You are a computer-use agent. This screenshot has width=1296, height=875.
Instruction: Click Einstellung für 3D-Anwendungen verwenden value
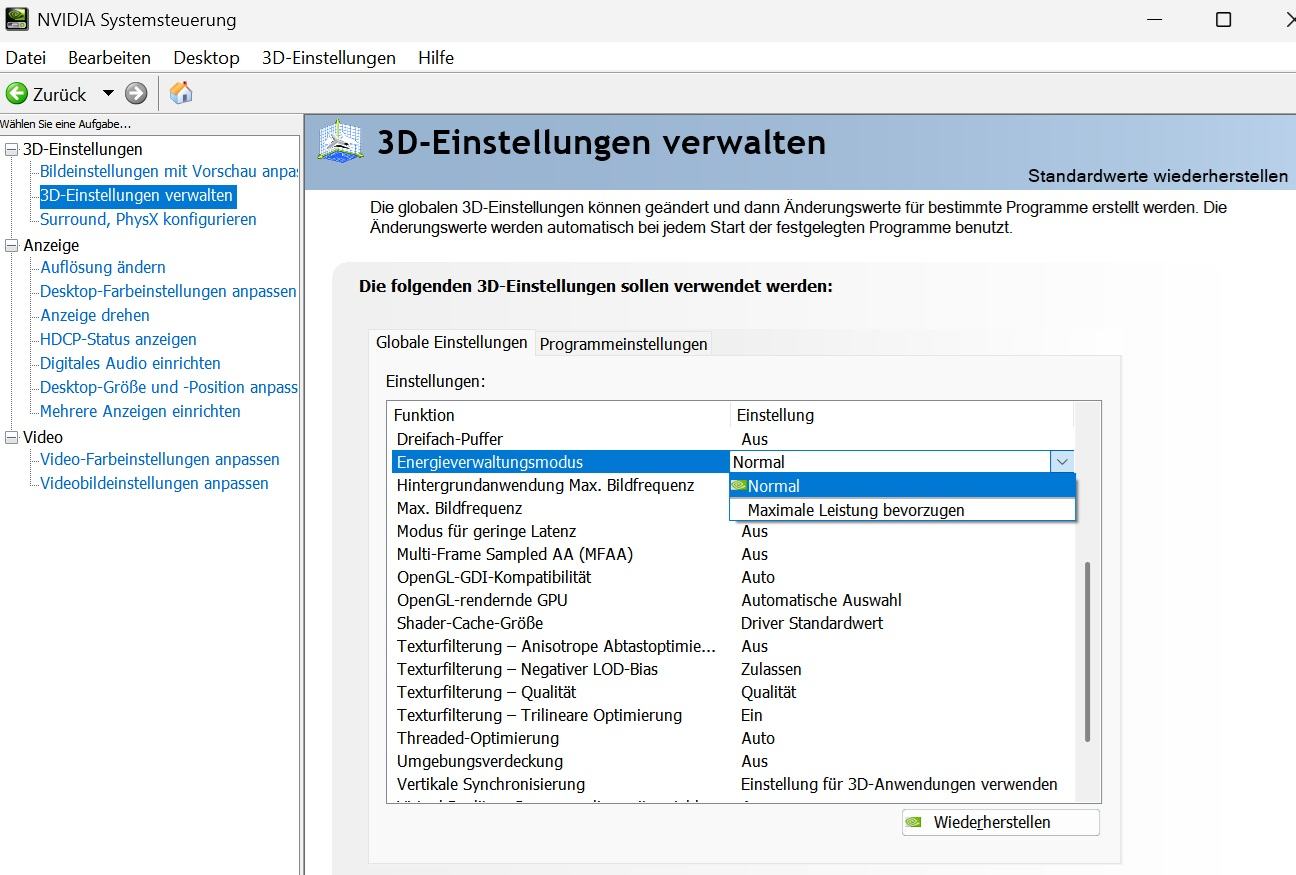click(x=899, y=784)
